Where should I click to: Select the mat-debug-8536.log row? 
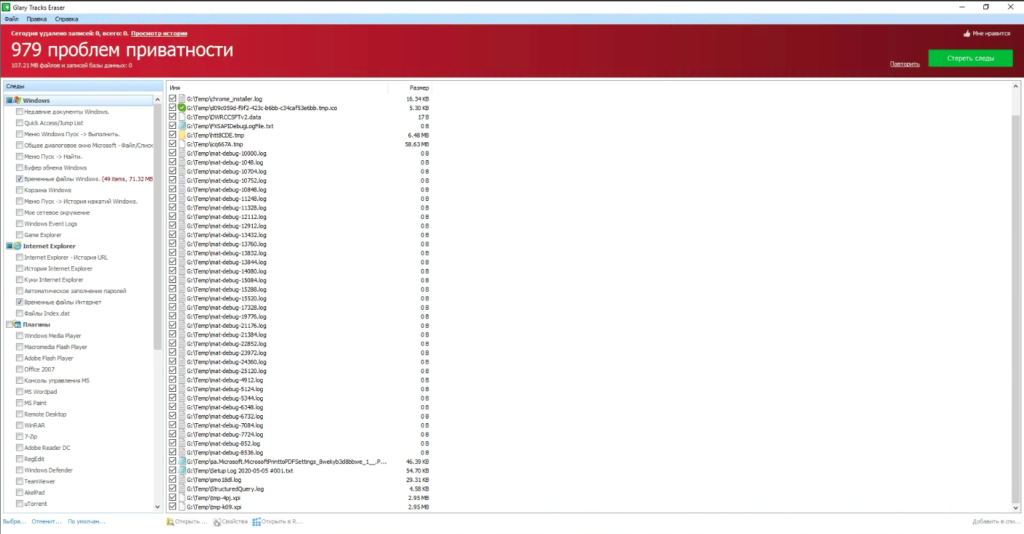tap(299, 452)
